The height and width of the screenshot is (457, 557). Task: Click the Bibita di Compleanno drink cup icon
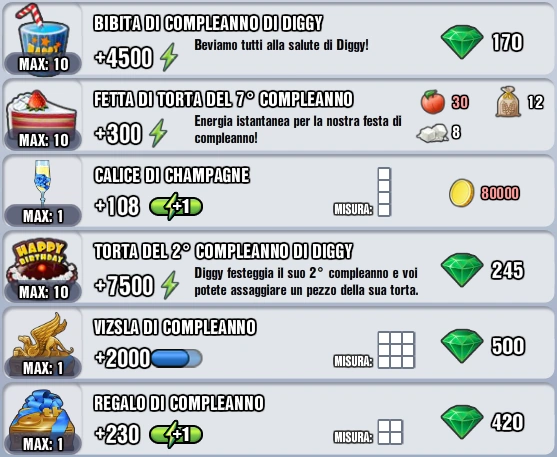coord(42,34)
